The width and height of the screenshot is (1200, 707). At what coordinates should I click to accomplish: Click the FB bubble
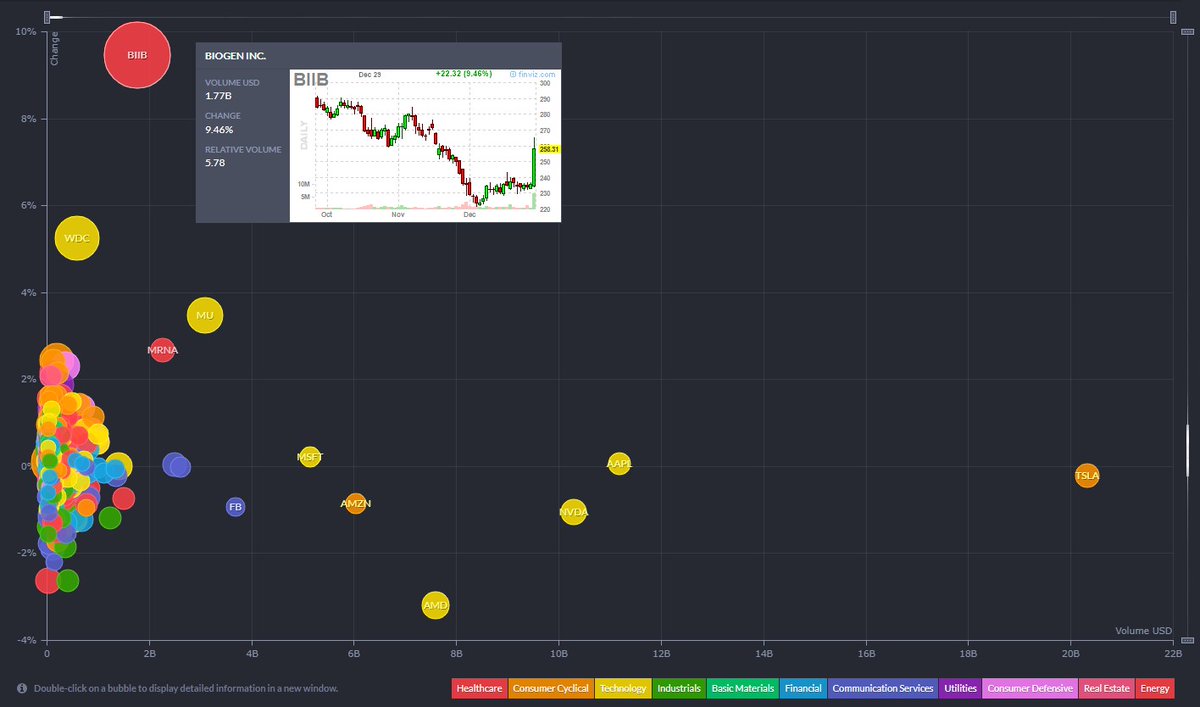click(235, 507)
